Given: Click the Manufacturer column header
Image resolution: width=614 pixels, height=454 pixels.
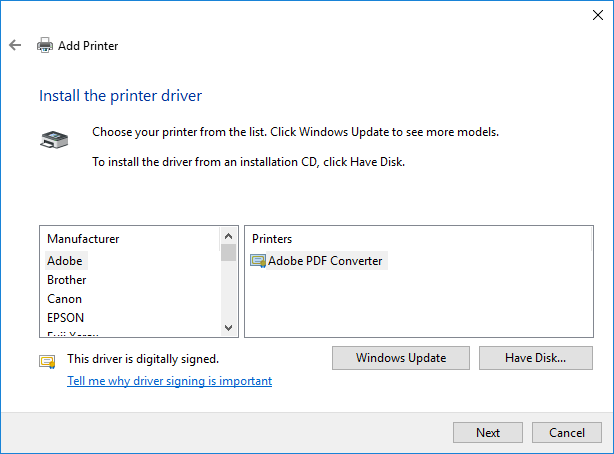Looking at the screenshot, I should pos(83,239).
